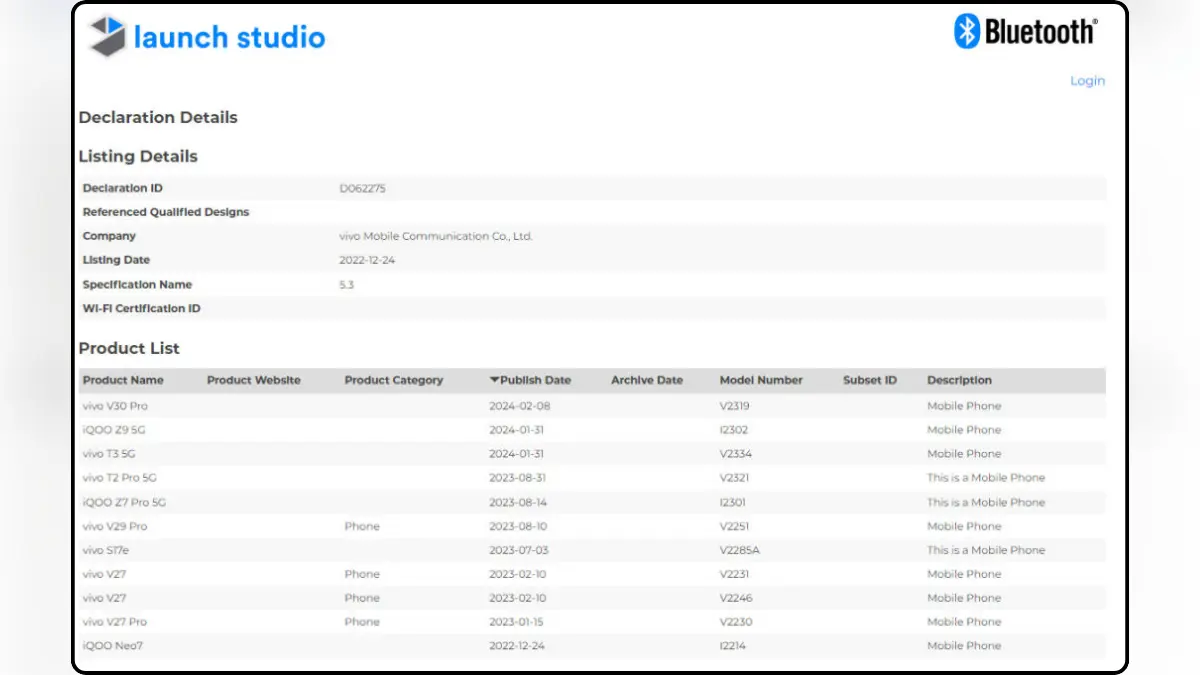Click model number V2319
1200x675 pixels.
[734, 406]
